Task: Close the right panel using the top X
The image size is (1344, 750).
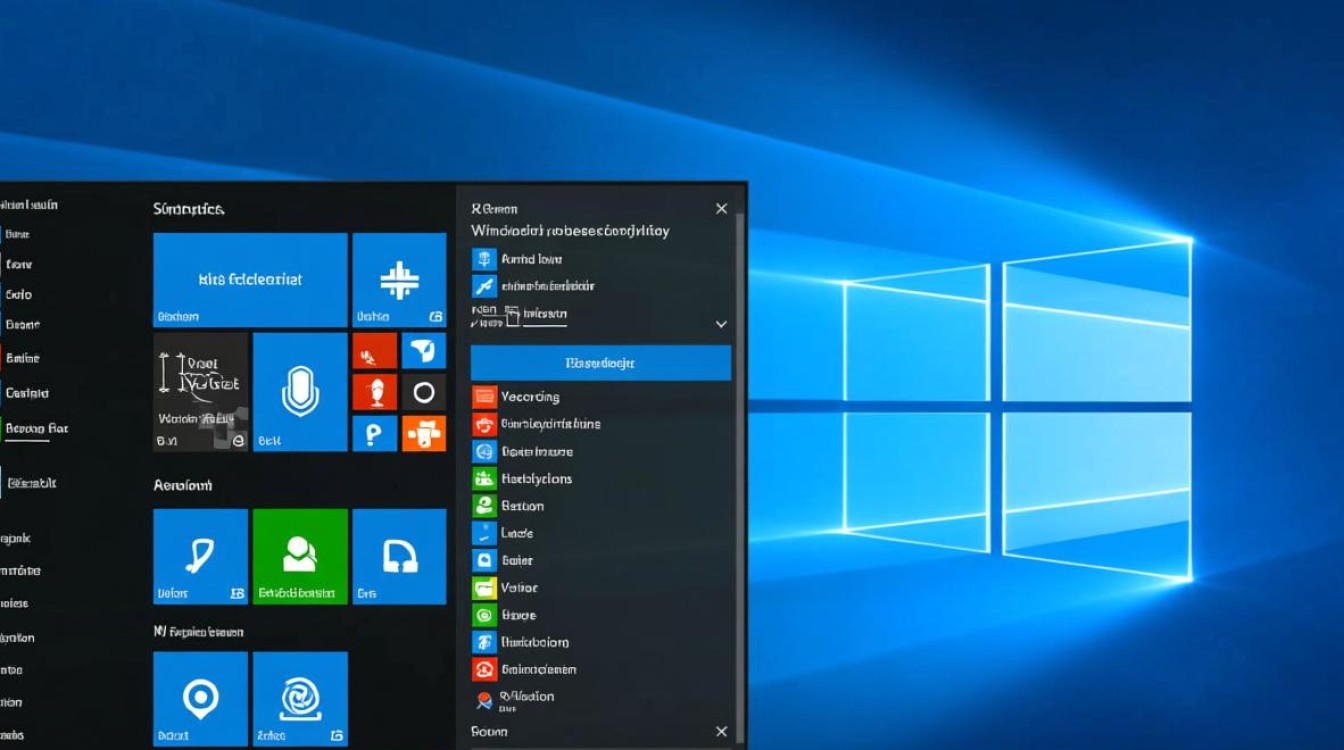Action: (721, 209)
